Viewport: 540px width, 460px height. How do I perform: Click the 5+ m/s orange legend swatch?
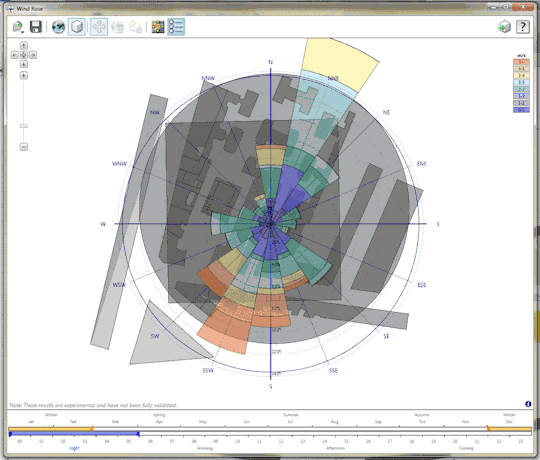[521, 62]
